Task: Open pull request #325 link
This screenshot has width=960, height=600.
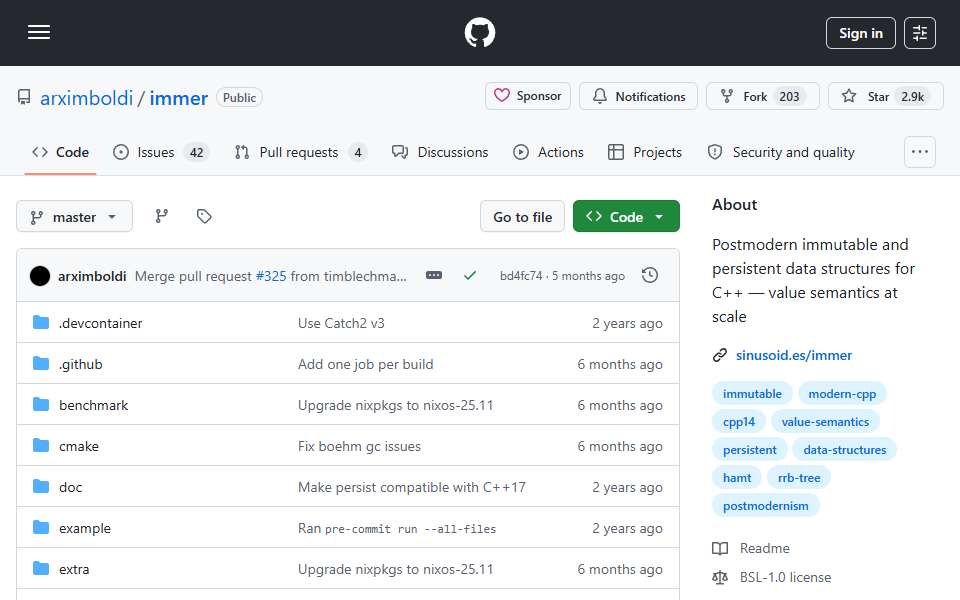Action: point(271,276)
